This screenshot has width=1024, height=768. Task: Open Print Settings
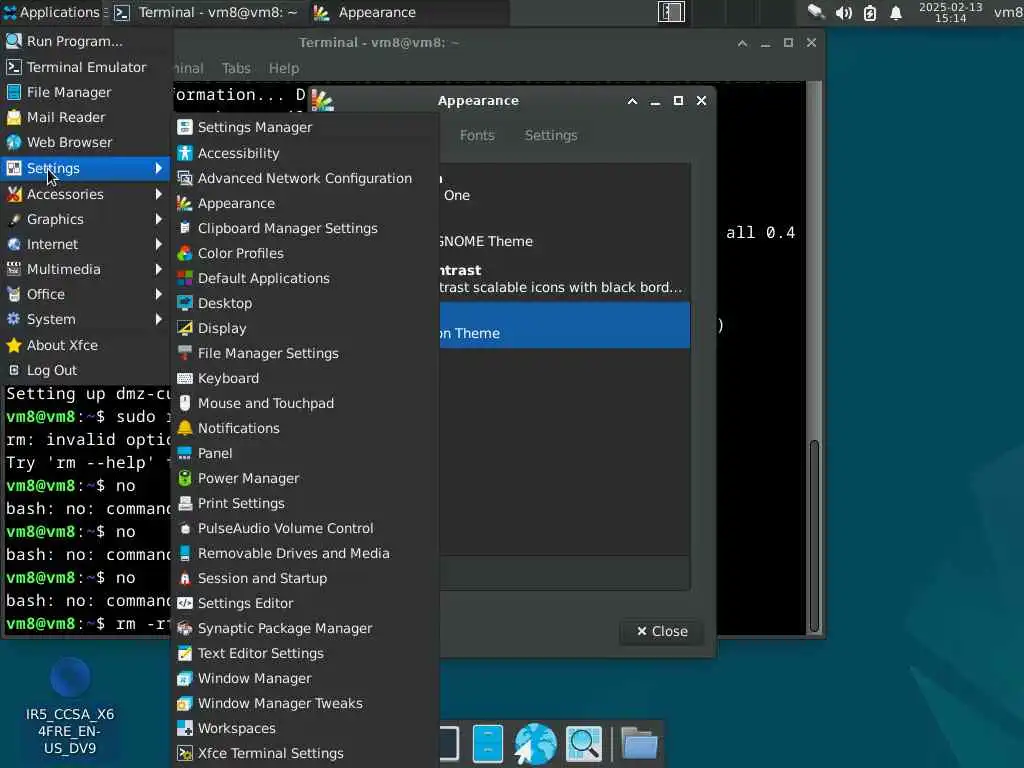point(304,503)
